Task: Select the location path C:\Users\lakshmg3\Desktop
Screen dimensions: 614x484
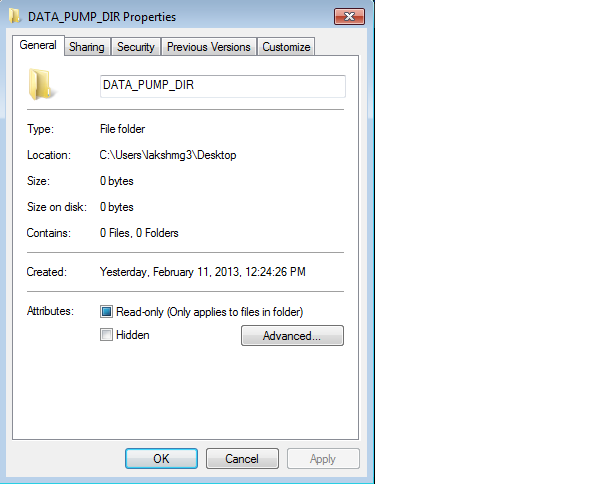Action: click(168, 155)
